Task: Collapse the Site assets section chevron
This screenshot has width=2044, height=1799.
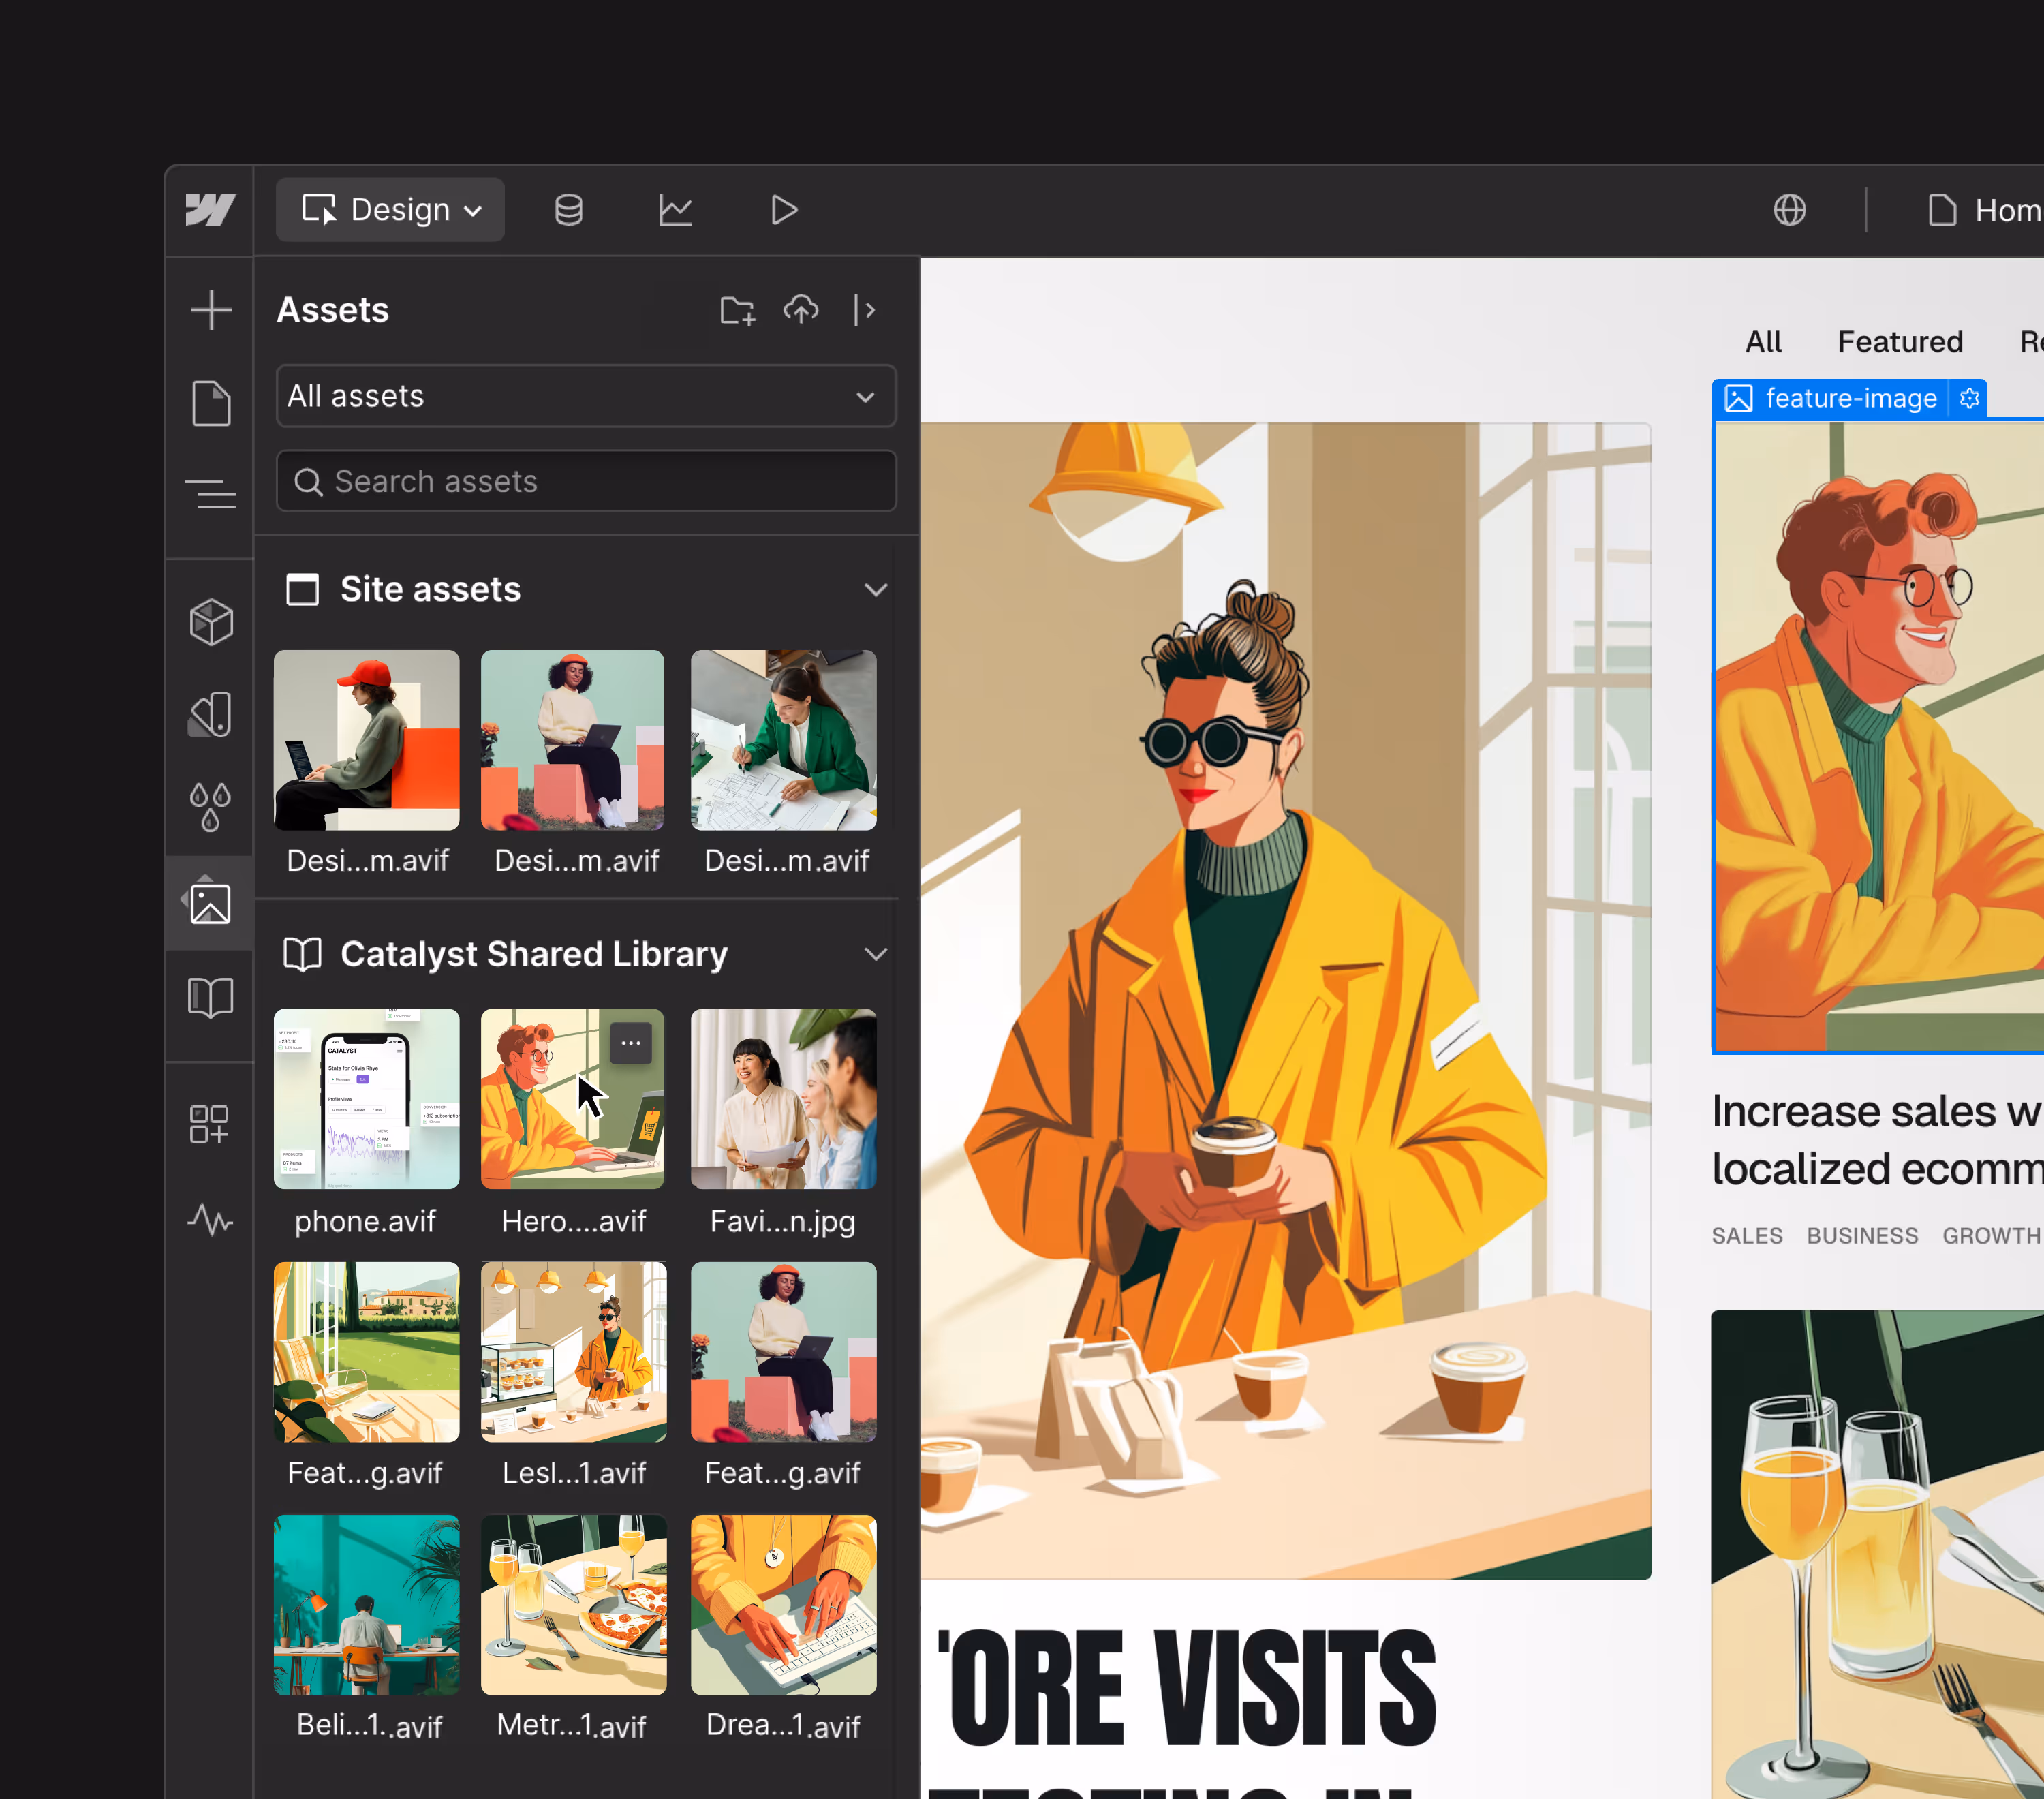Action: coord(876,590)
